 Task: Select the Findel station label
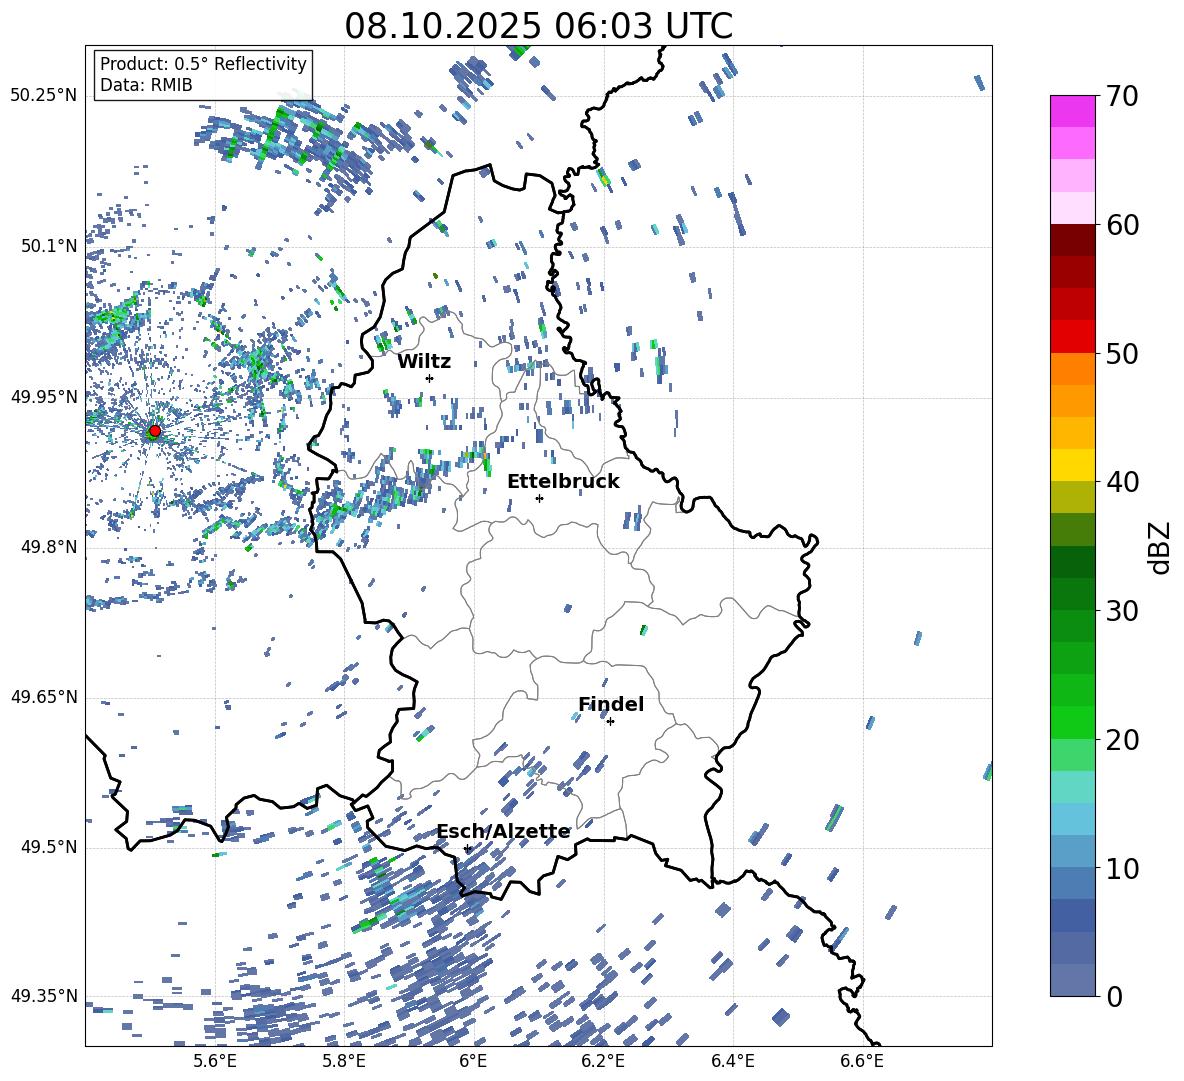pos(611,704)
